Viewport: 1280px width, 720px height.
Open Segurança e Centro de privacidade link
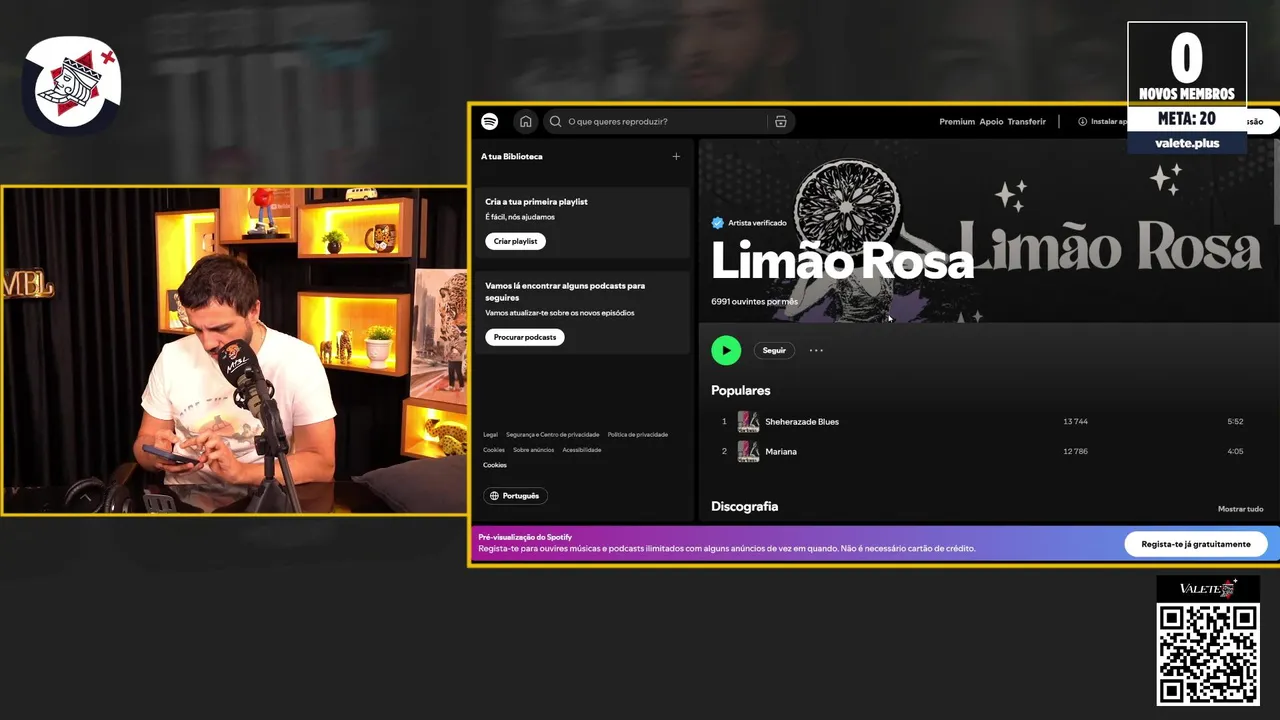coord(553,435)
